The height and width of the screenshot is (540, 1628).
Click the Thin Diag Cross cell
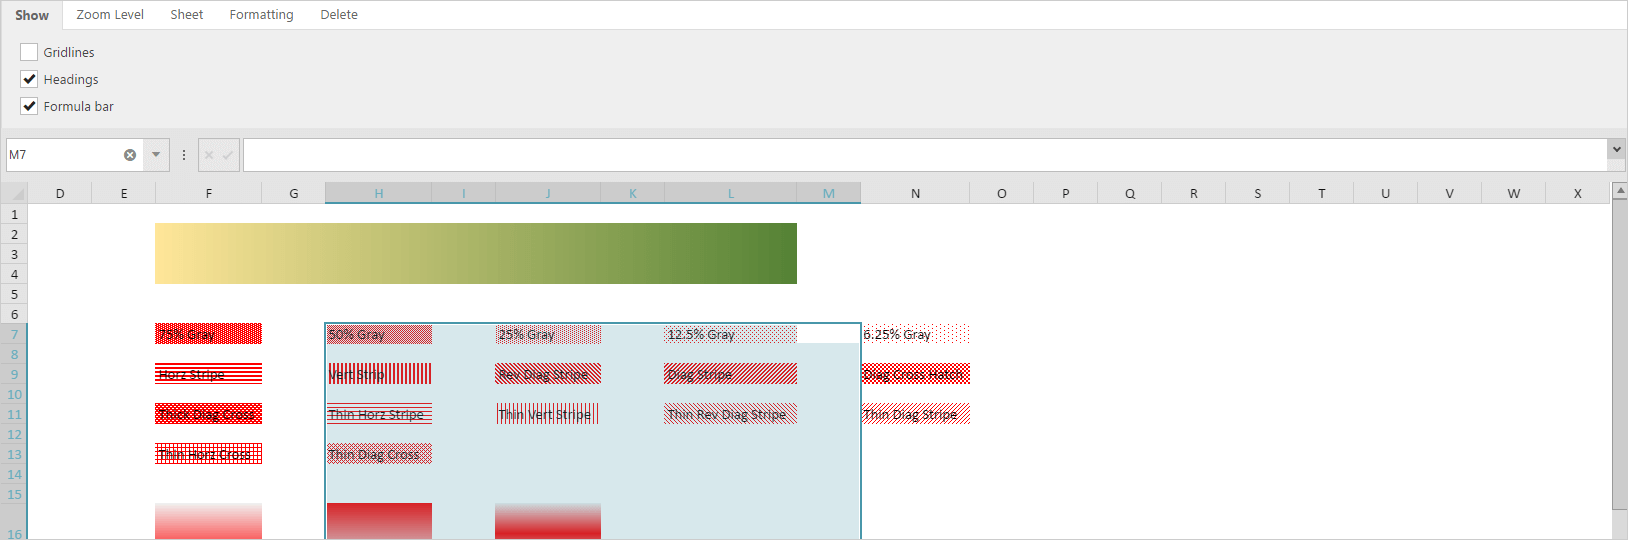tap(379, 454)
